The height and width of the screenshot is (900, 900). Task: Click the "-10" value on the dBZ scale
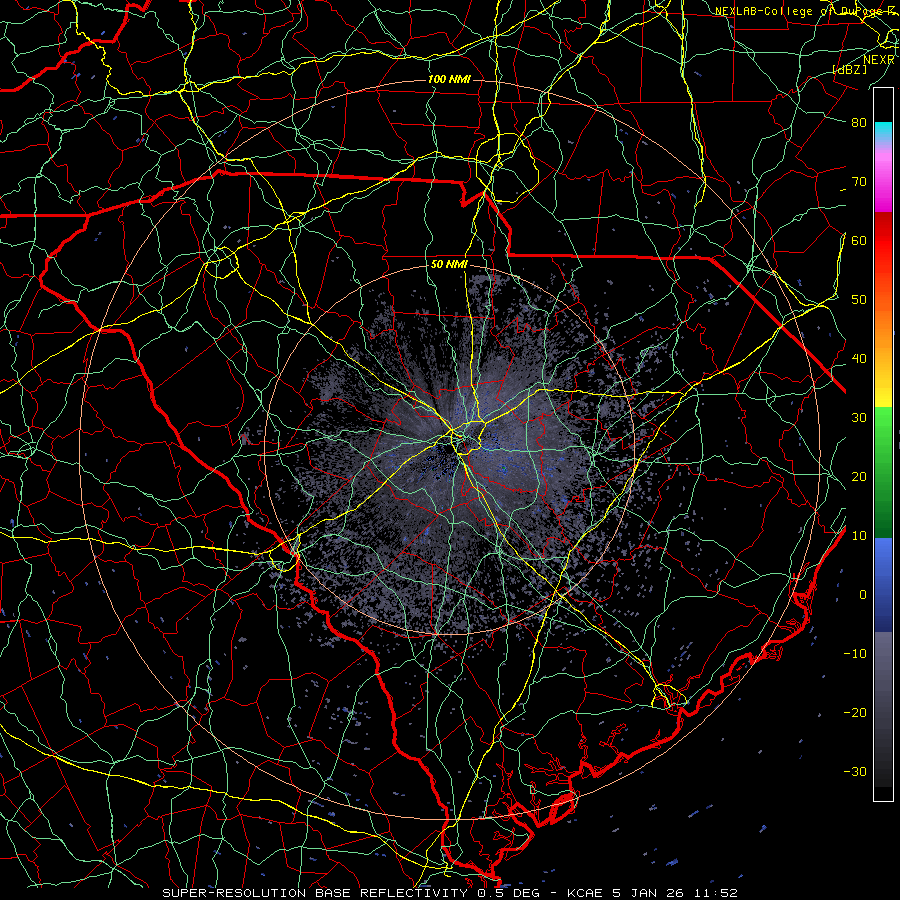click(855, 654)
